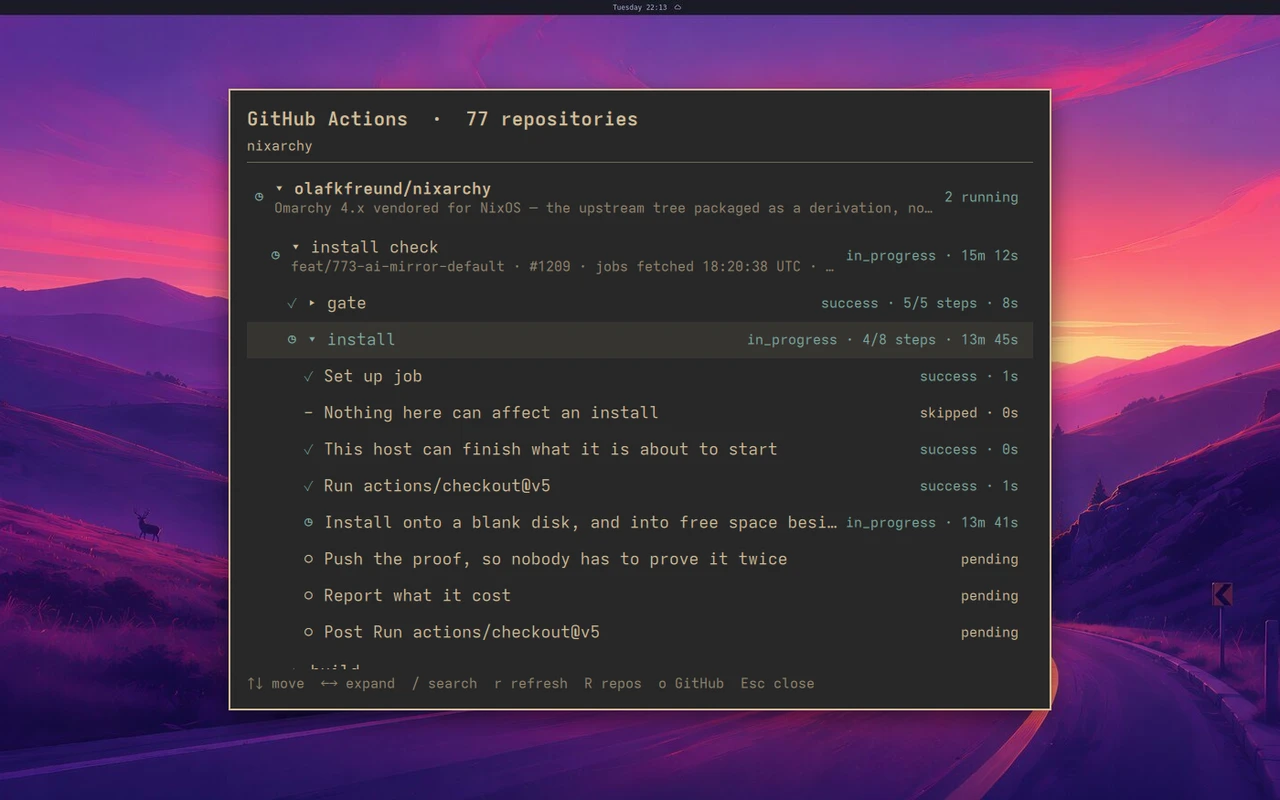The image size is (1280, 800).
Task: Click the skipped dash icon before Nothing here
Action: pyautogui.click(x=308, y=413)
